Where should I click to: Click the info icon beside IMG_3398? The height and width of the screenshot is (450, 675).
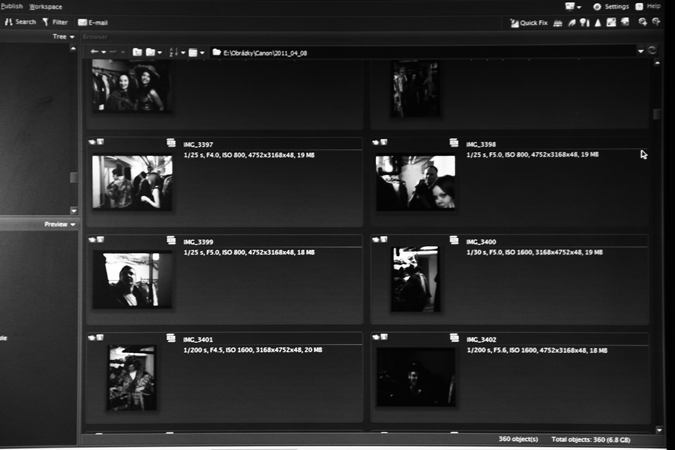454,143
